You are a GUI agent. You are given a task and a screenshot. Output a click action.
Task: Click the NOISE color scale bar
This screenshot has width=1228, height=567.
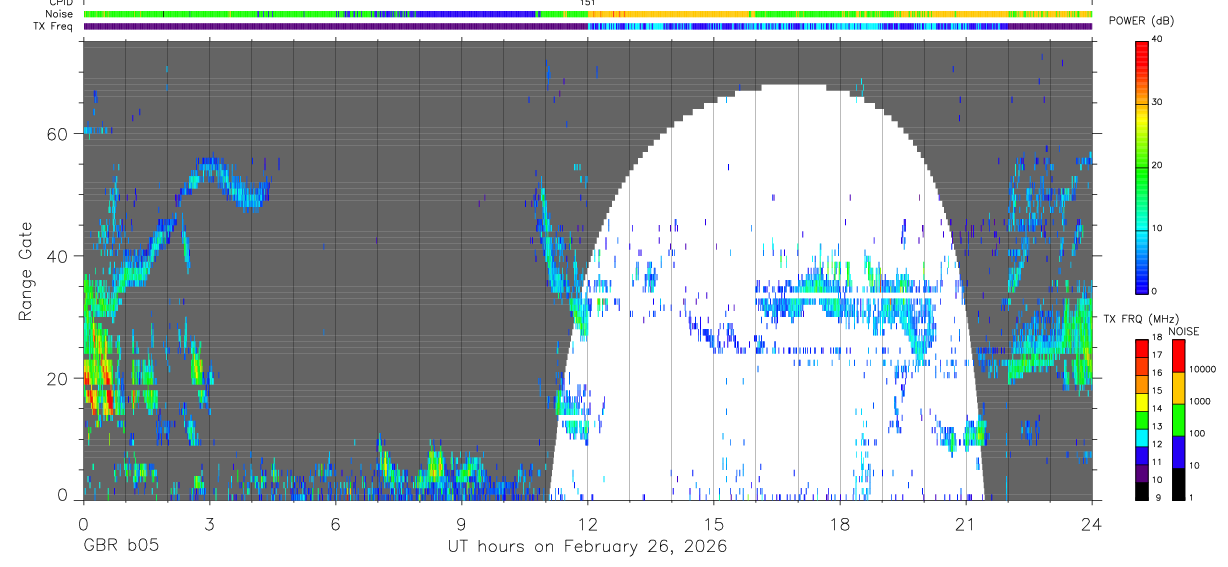click(x=1179, y=419)
